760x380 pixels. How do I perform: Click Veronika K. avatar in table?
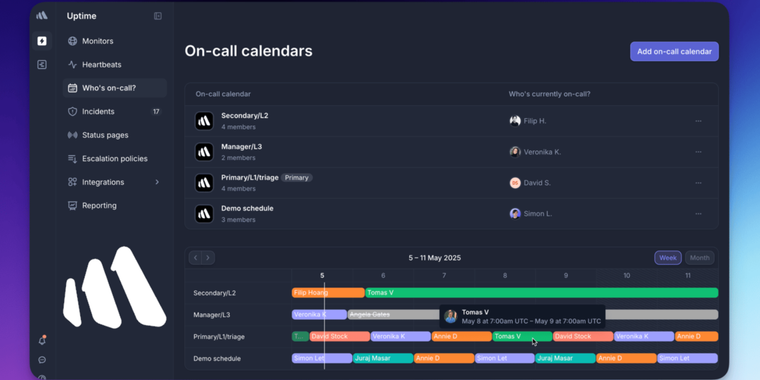515,152
